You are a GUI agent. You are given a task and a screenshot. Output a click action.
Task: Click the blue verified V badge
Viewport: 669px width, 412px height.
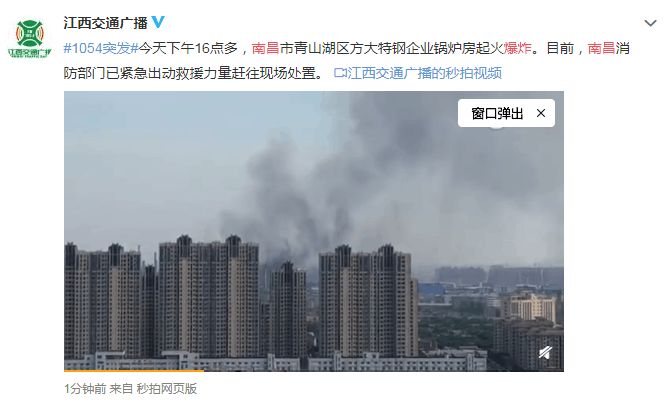(x=158, y=22)
